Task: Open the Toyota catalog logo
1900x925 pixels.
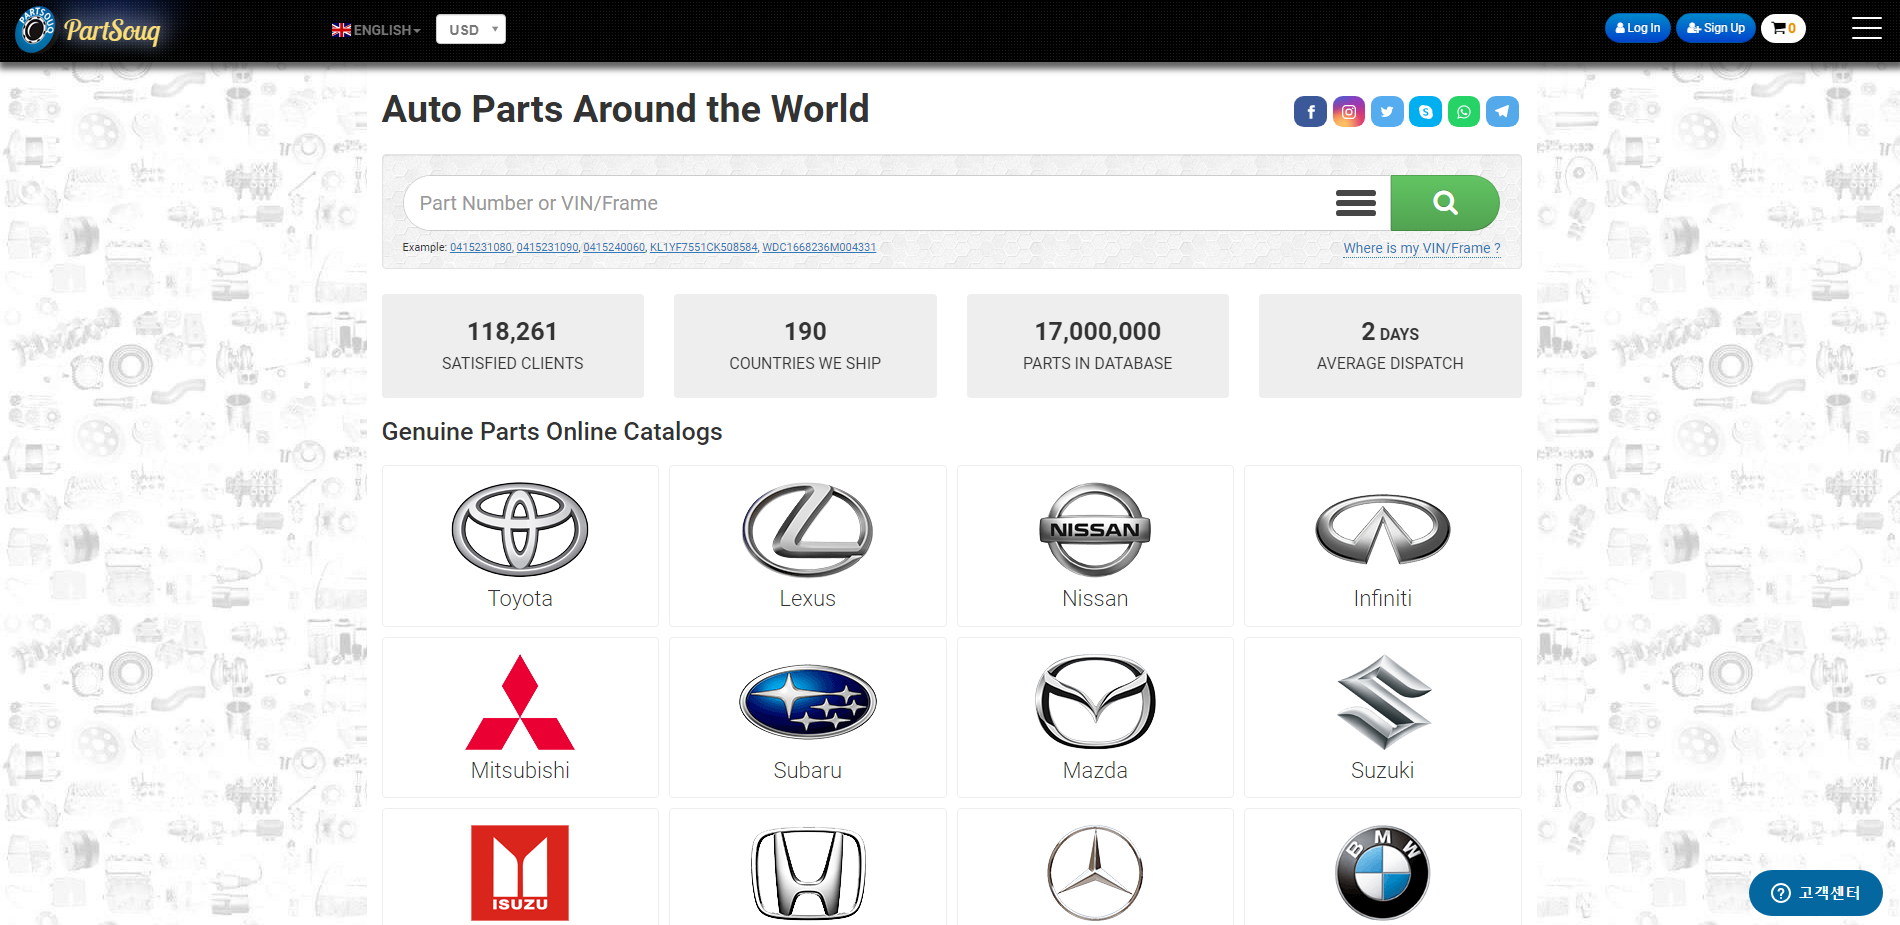Action: click(x=520, y=529)
